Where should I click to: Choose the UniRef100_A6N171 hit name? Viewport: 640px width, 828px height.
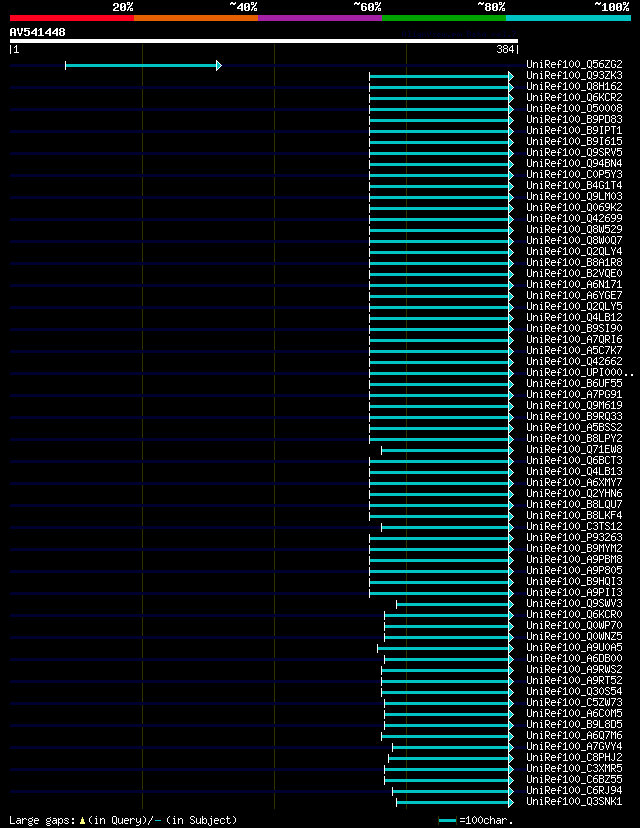[574, 285]
